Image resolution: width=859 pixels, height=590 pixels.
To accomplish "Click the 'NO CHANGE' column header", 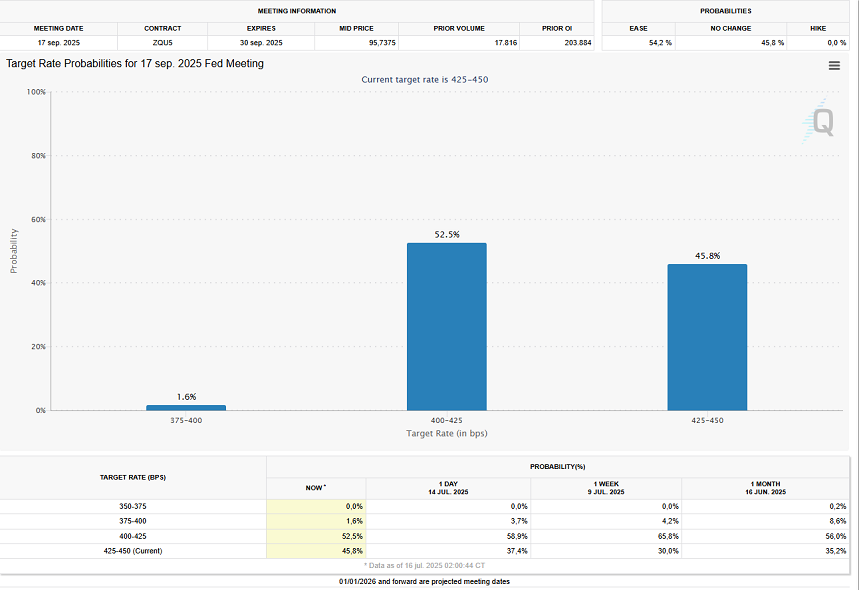I will click(x=731, y=28).
